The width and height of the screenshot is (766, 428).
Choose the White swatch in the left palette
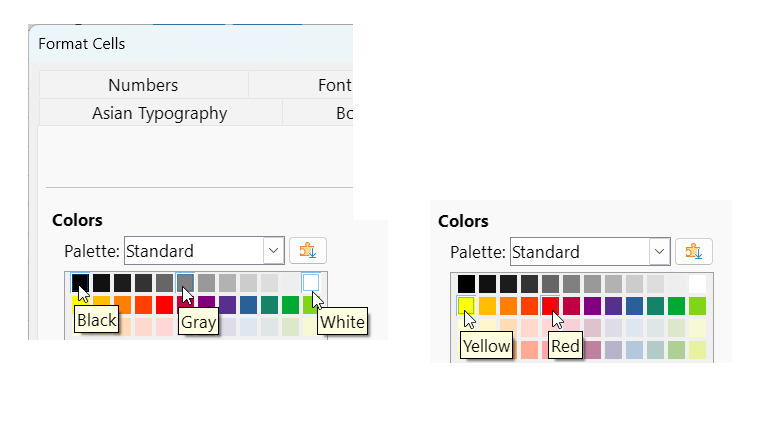pyautogui.click(x=311, y=283)
